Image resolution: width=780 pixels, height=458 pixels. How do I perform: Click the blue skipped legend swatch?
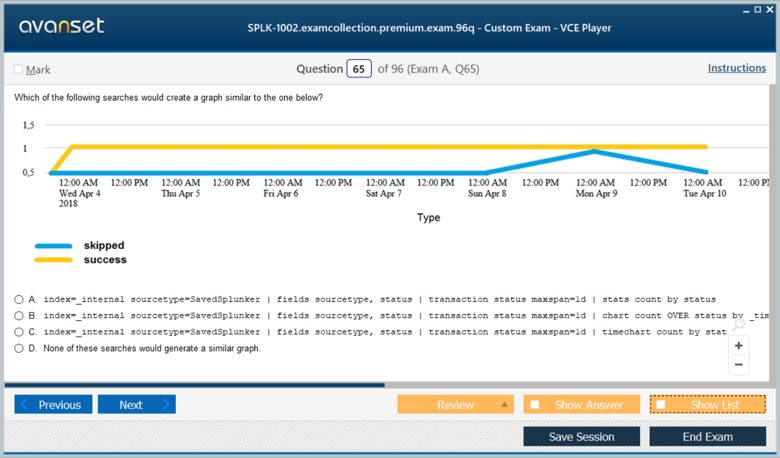pyautogui.click(x=54, y=246)
